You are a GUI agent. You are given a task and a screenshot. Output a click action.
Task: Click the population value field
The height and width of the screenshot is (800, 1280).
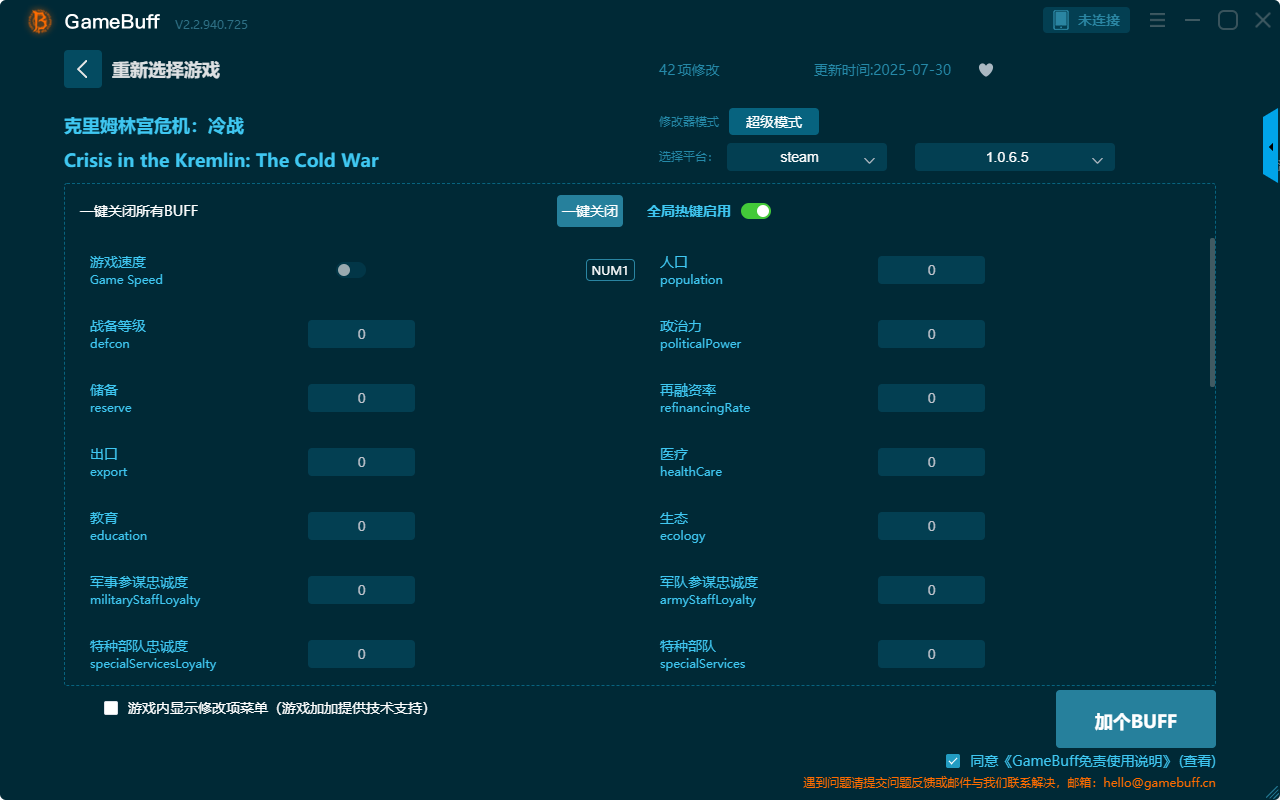pyautogui.click(x=931, y=270)
